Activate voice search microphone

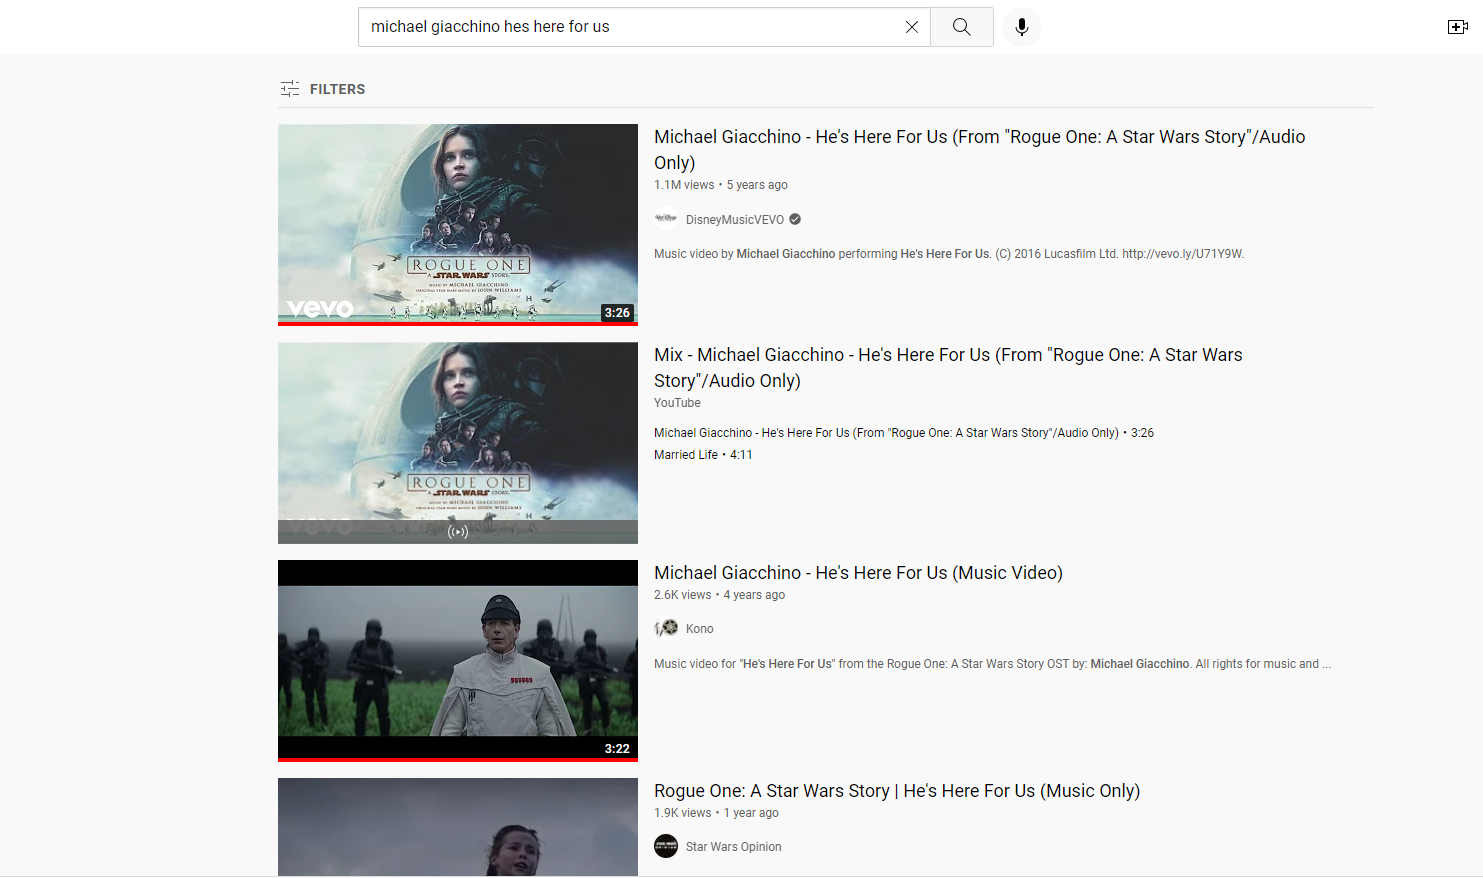click(x=1021, y=27)
